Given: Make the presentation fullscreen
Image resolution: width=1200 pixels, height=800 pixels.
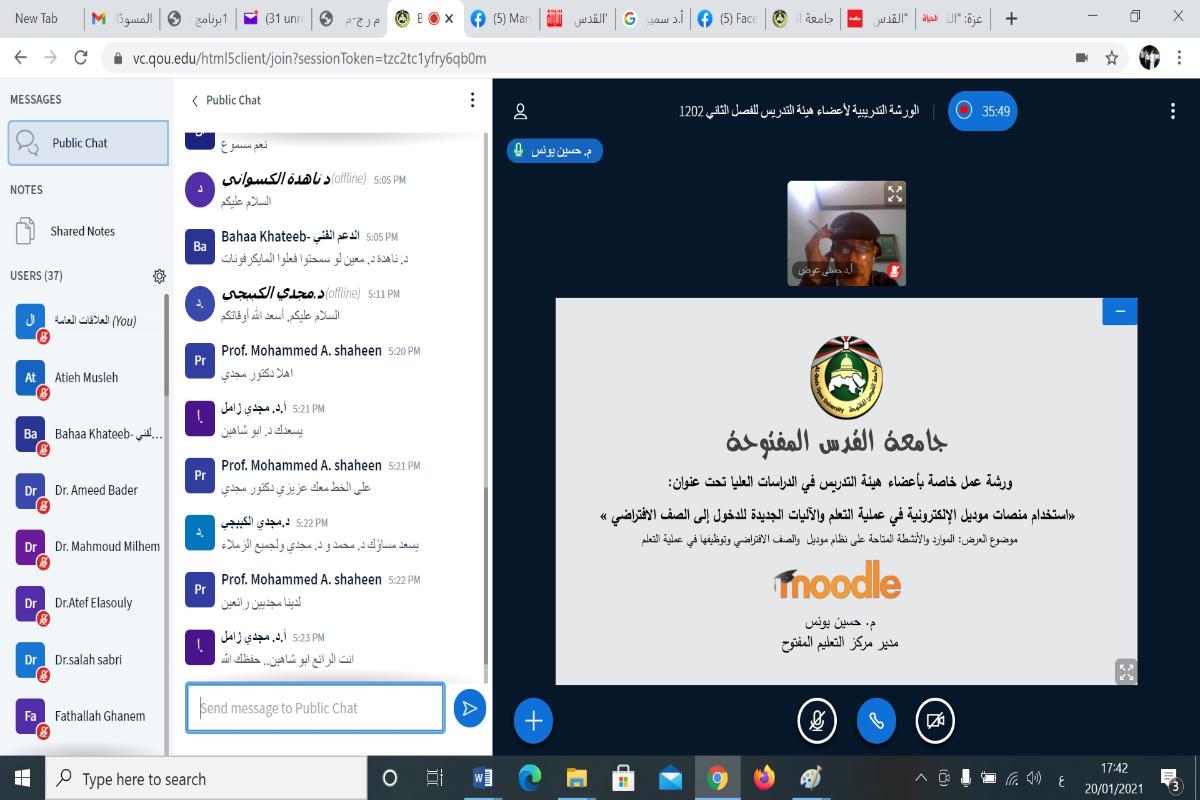Looking at the screenshot, I should [x=1126, y=671].
